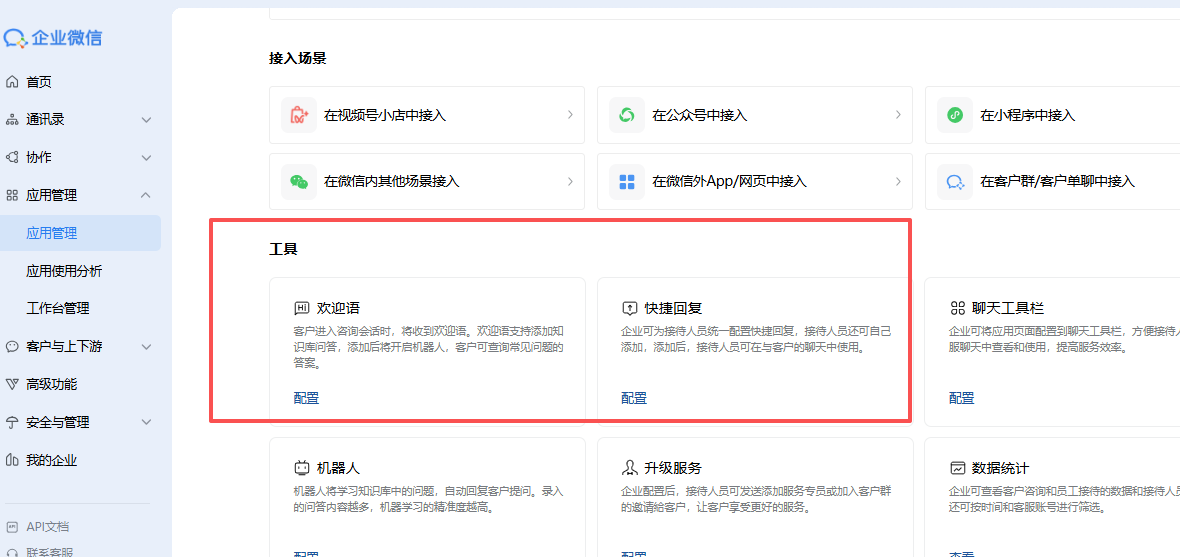Click the 机器人 robot icon
This screenshot has width=1180, height=557.
(x=301, y=468)
